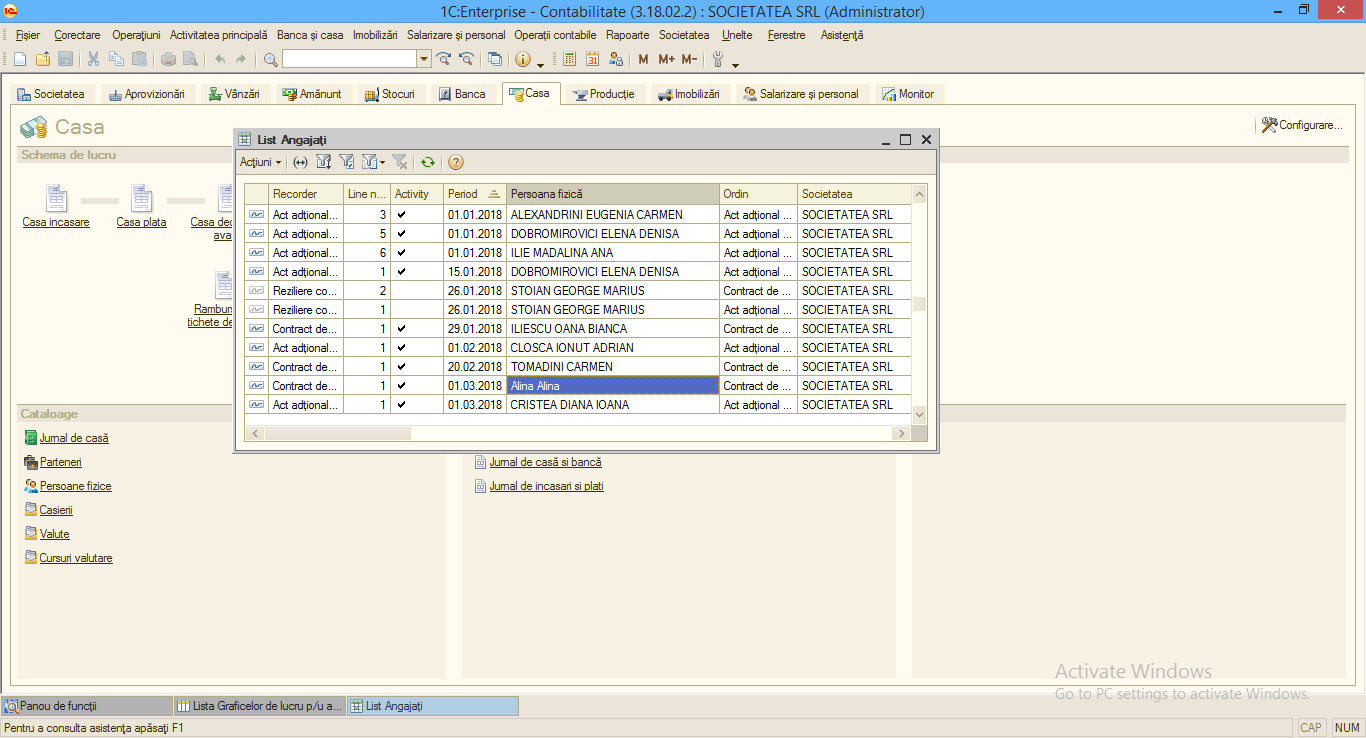The height and width of the screenshot is (738, 1366).
Task: Expand the Acțiuni dropdown menu
Action: point(261,162)
